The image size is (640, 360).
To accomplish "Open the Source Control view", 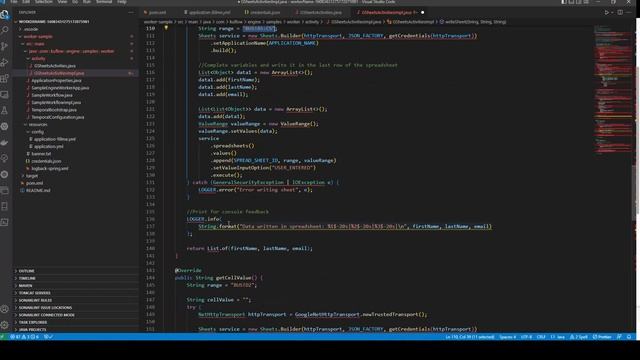I will click(x=5, y=46).
